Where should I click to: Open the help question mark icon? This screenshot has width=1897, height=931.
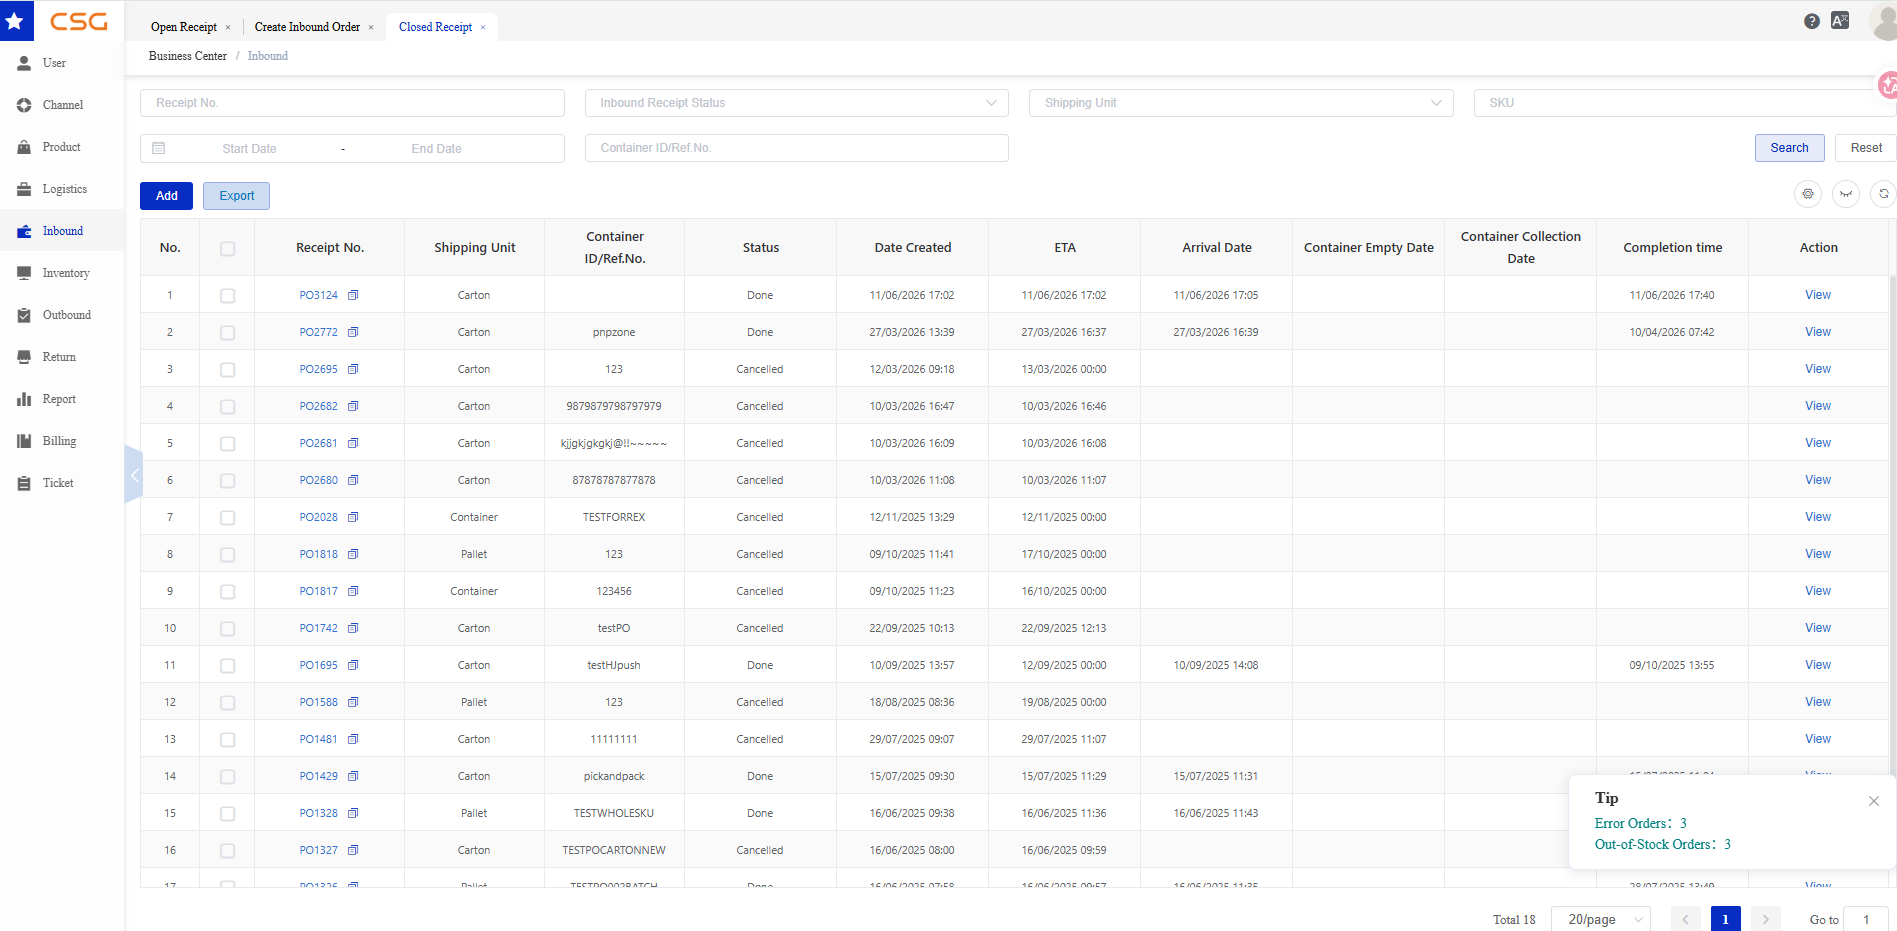click(x=1811, y=21)
